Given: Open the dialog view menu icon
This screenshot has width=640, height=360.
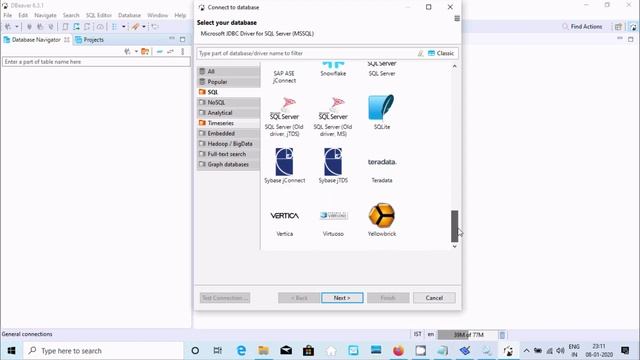Looking at the screenshot, I should (x=457, y=19).
